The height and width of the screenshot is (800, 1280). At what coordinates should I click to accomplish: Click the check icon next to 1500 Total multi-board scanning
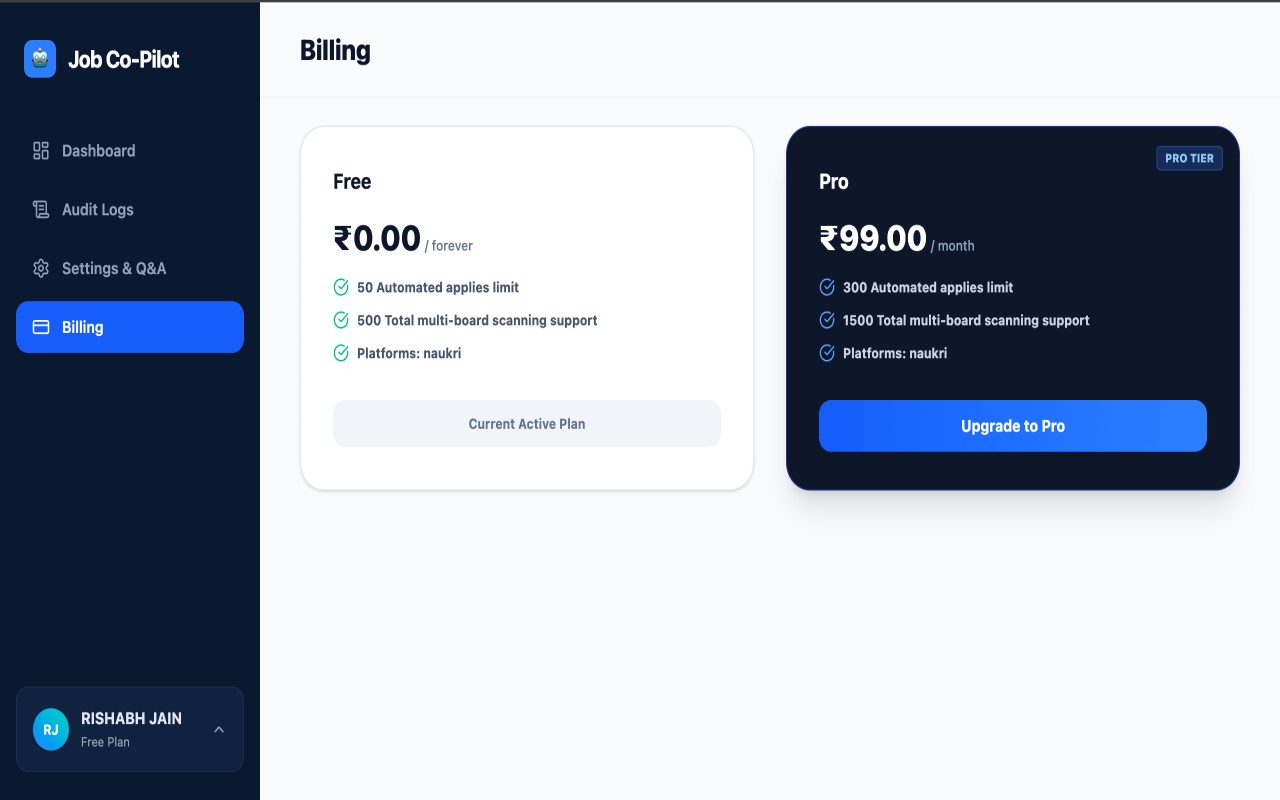coord(827,320)
